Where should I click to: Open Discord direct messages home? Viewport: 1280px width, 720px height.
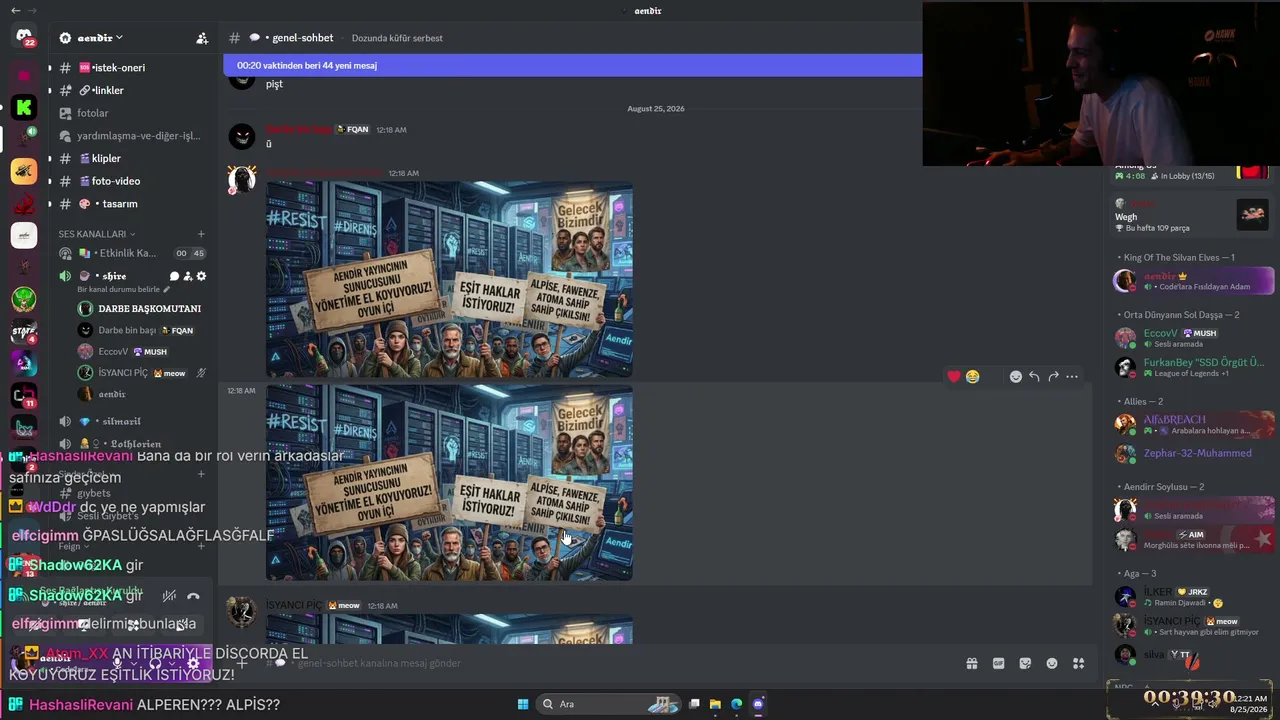[x=24, y=37]
